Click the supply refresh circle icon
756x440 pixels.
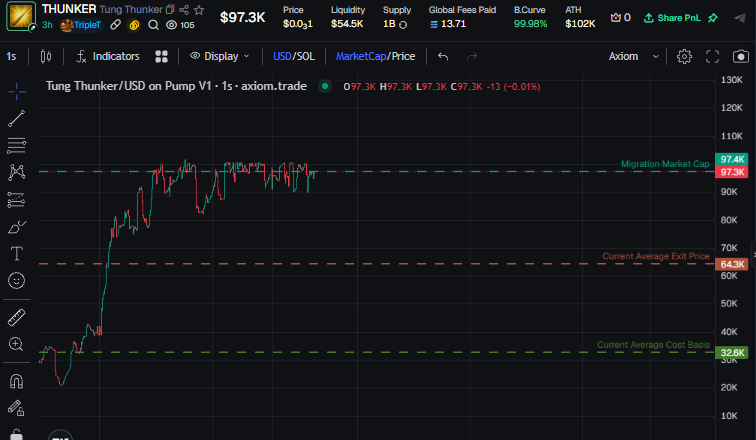pyautogui.click(x=403, y=25)
